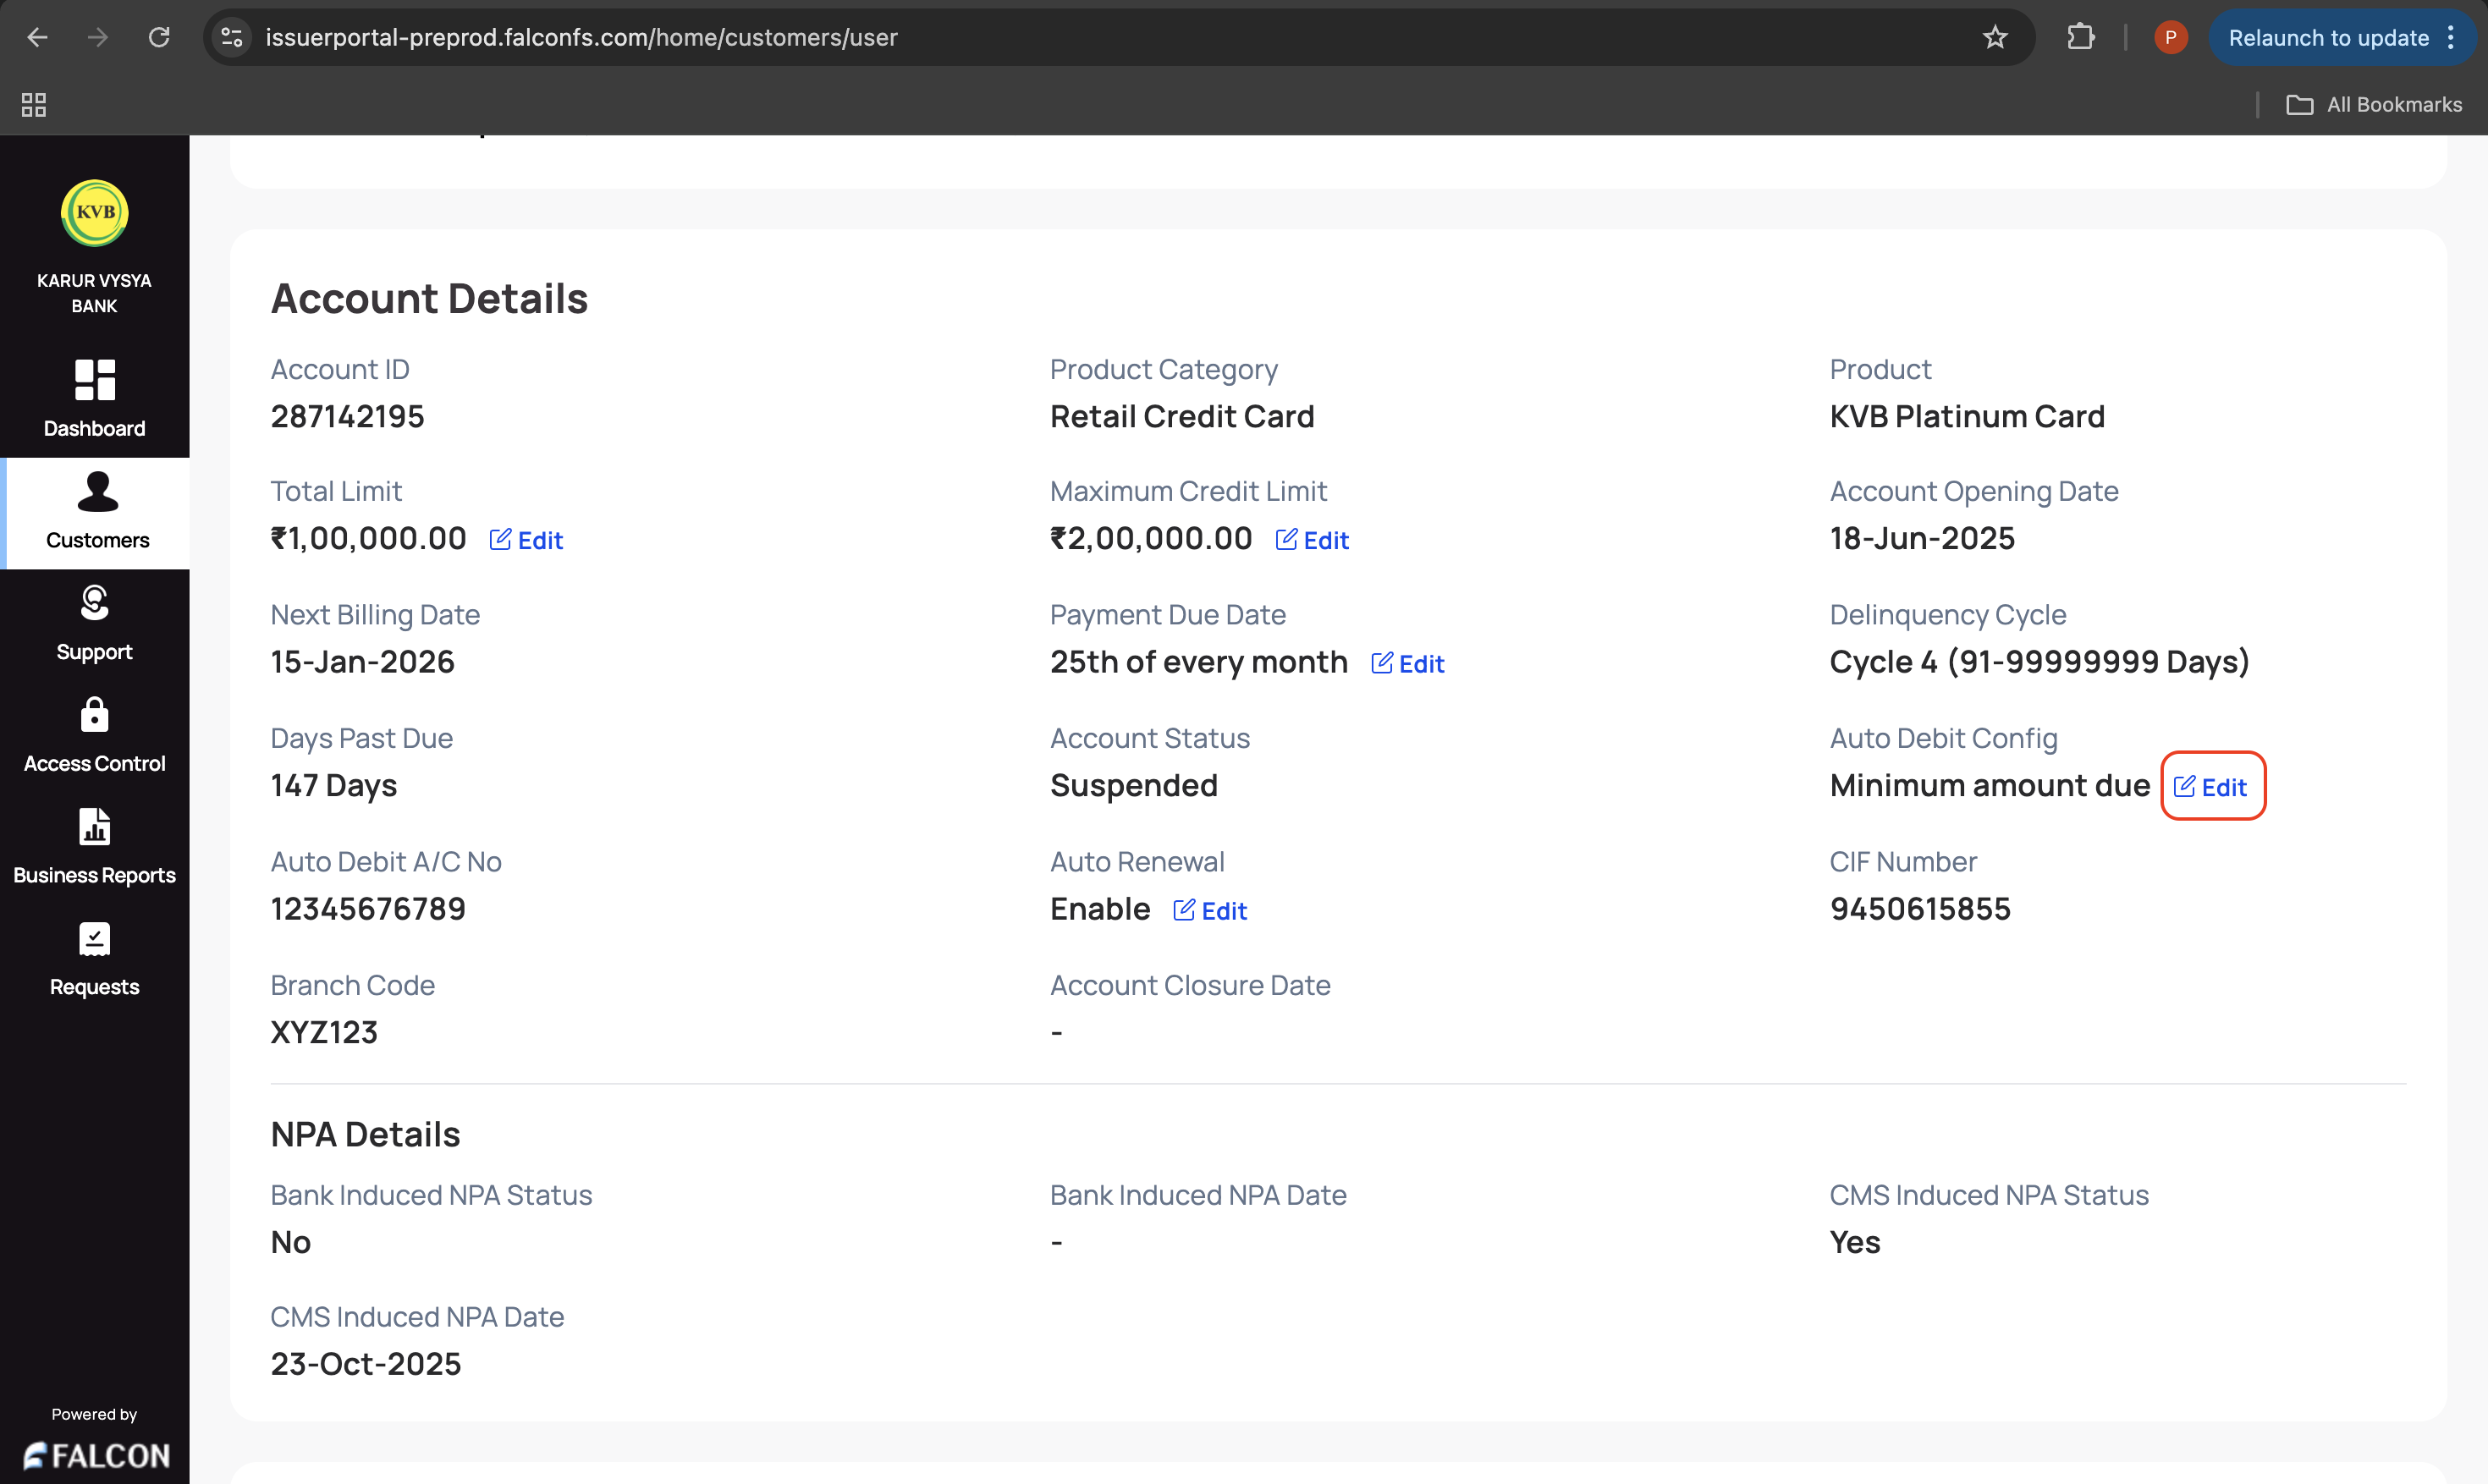The width and height of the screenshot is (2488, 1484).
Task: Select the Customers sidebar icon
Action: [97, 492]
